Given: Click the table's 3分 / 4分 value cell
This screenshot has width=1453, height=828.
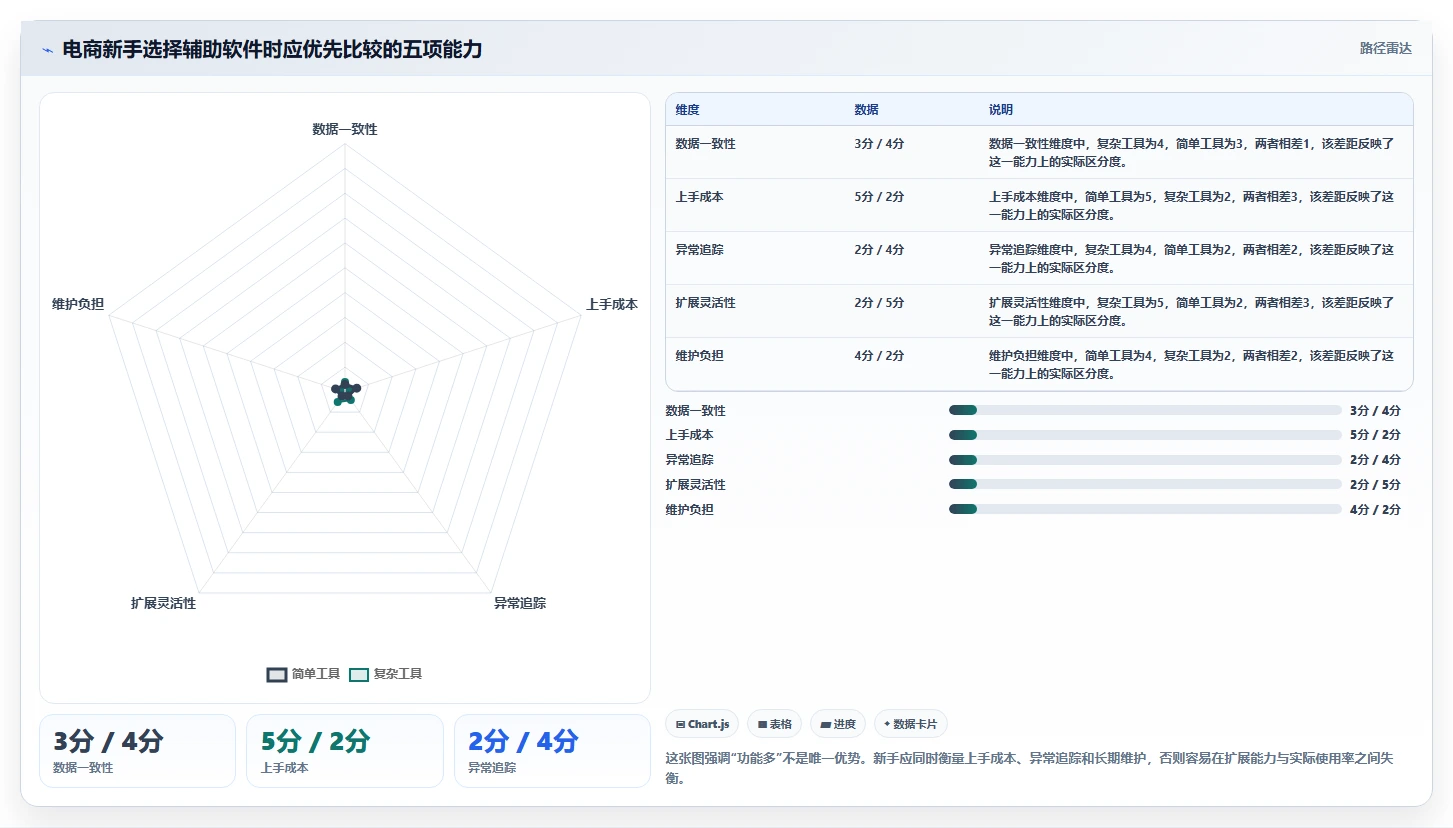Looking at the screenshot, I should click(879, 144).
